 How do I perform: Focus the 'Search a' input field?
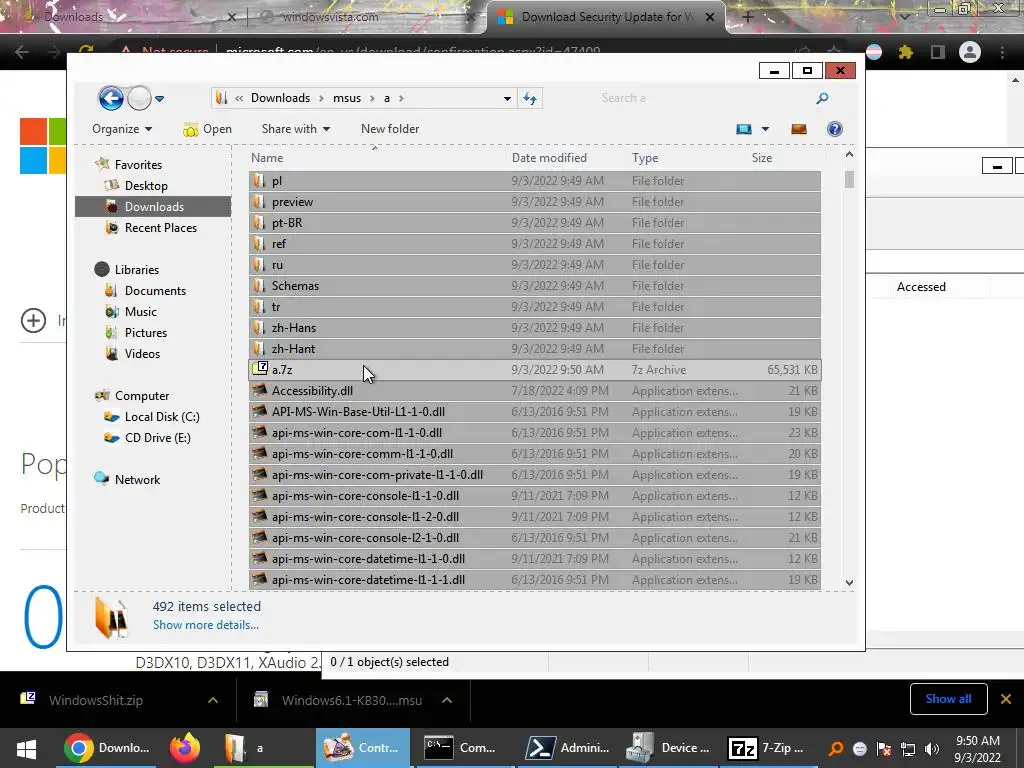pyautogui.click(x=705, y=98)
